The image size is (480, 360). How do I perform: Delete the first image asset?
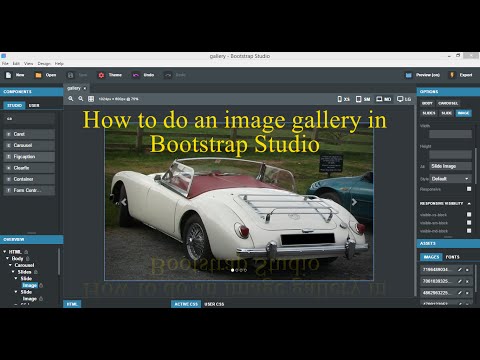(467, 270)
